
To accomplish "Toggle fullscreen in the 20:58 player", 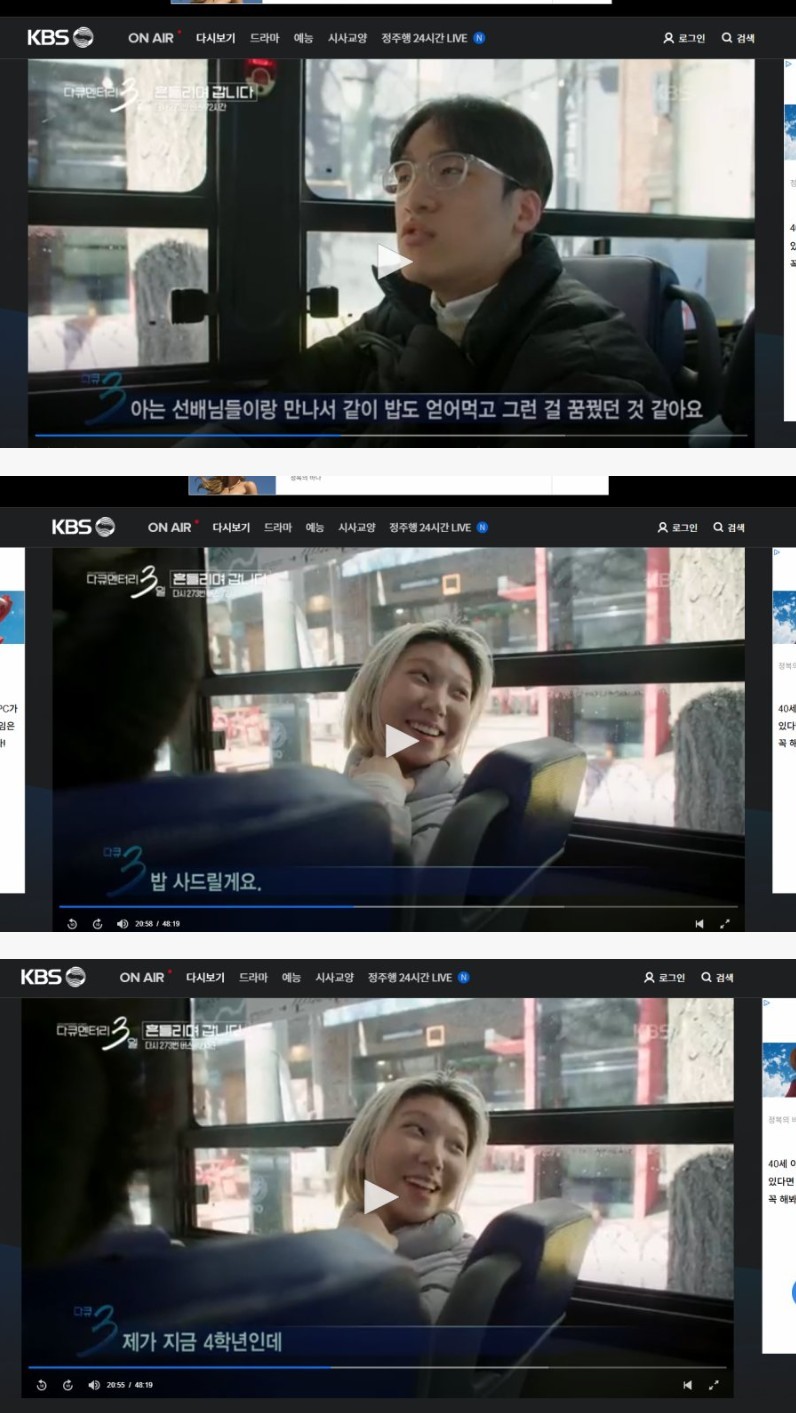I will coord(725,923).
